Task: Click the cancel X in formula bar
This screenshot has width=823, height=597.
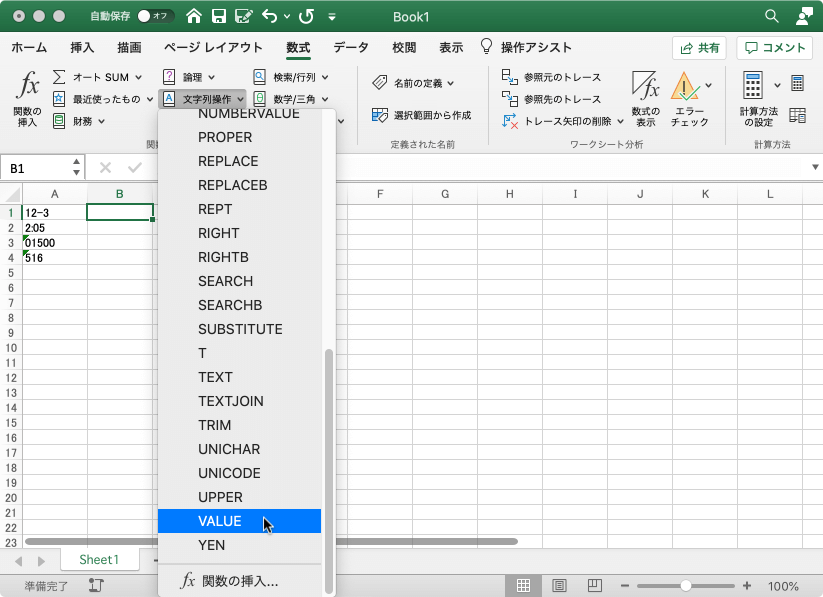Action: (x=105, y=167)
